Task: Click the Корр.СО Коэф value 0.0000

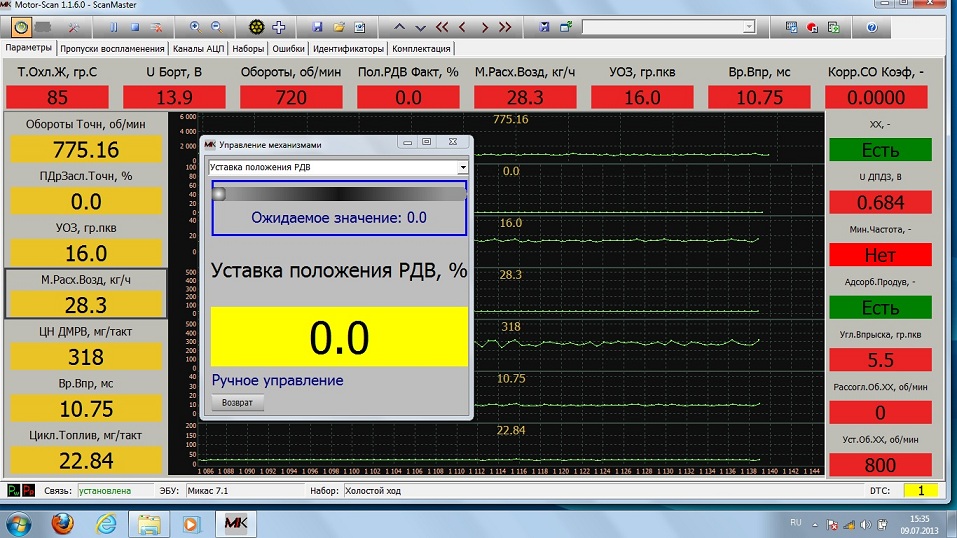Action: (x=876, y=98)
